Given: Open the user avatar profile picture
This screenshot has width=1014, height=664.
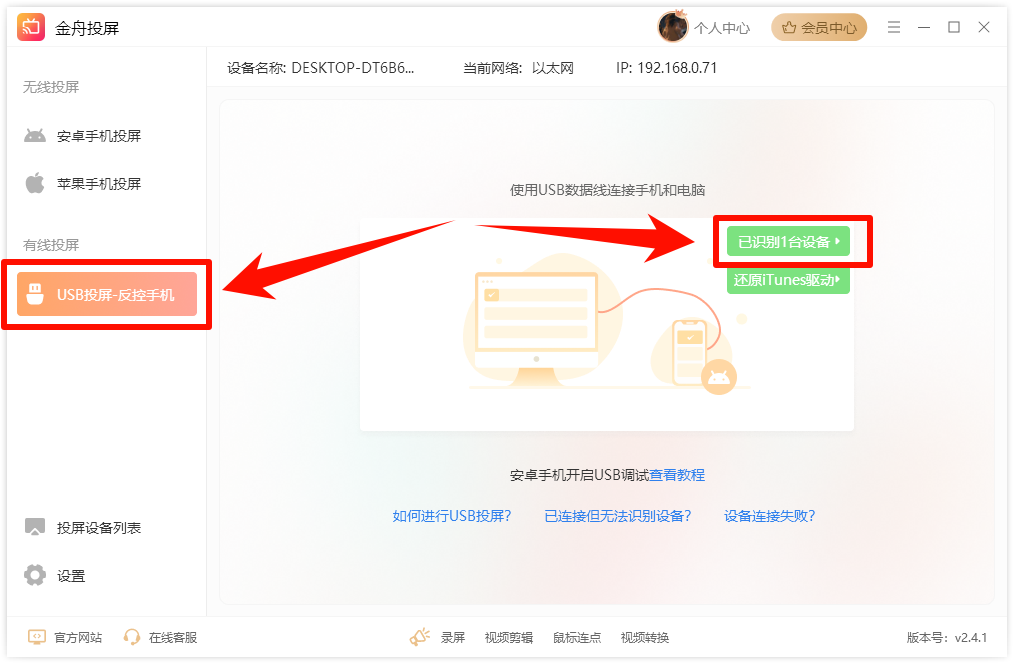Looking at the screenshot, I should [x=672, y=28].
